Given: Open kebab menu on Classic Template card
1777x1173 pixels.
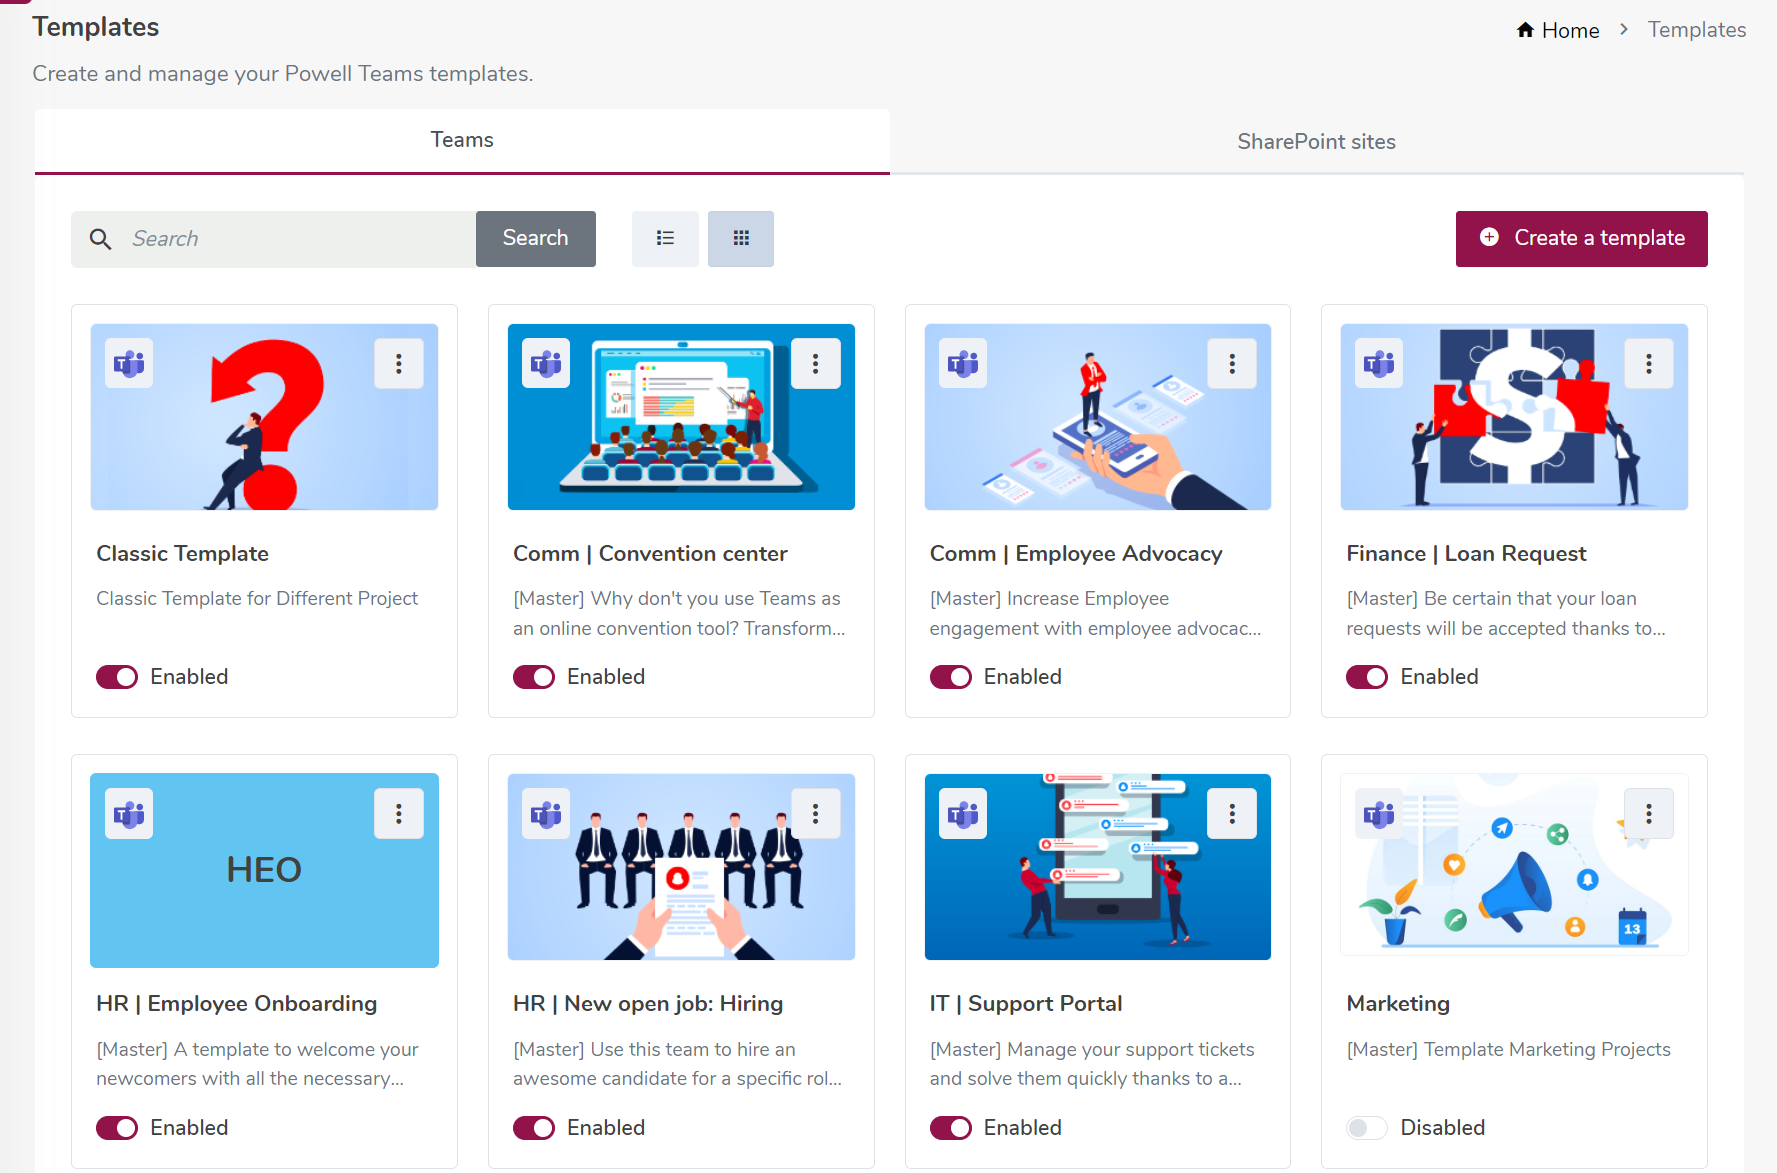Looking at the screenshot, I should click(399, 364).
